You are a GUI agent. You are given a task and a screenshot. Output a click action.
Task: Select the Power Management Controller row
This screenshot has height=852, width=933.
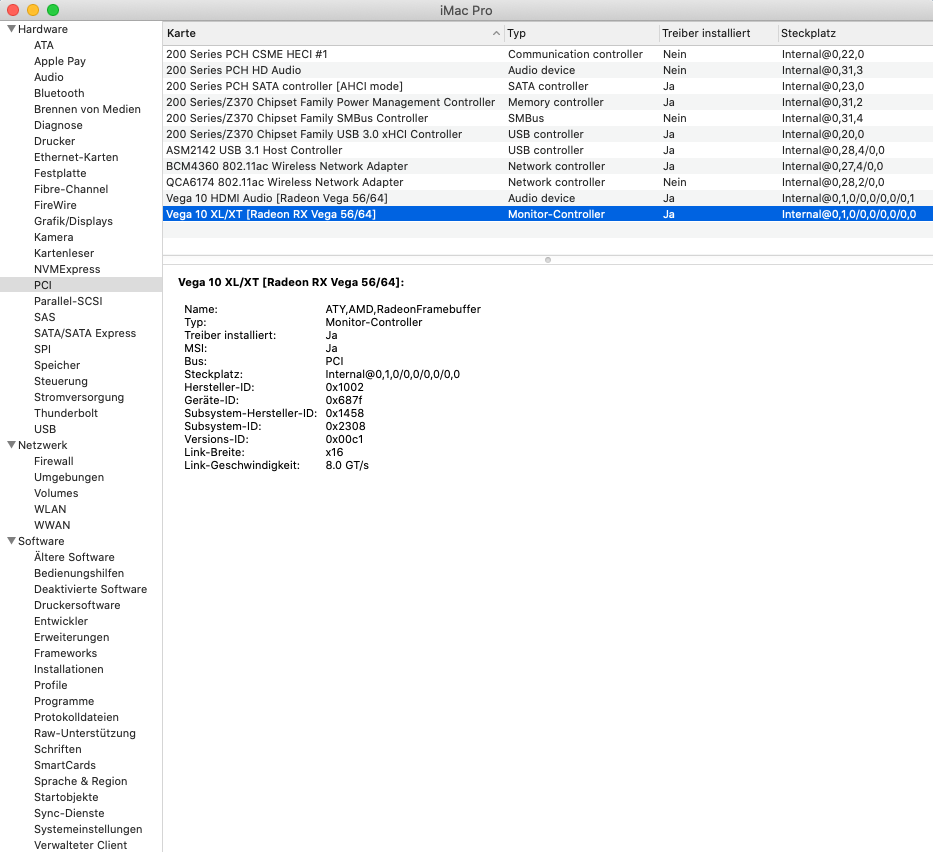[547, 102]
